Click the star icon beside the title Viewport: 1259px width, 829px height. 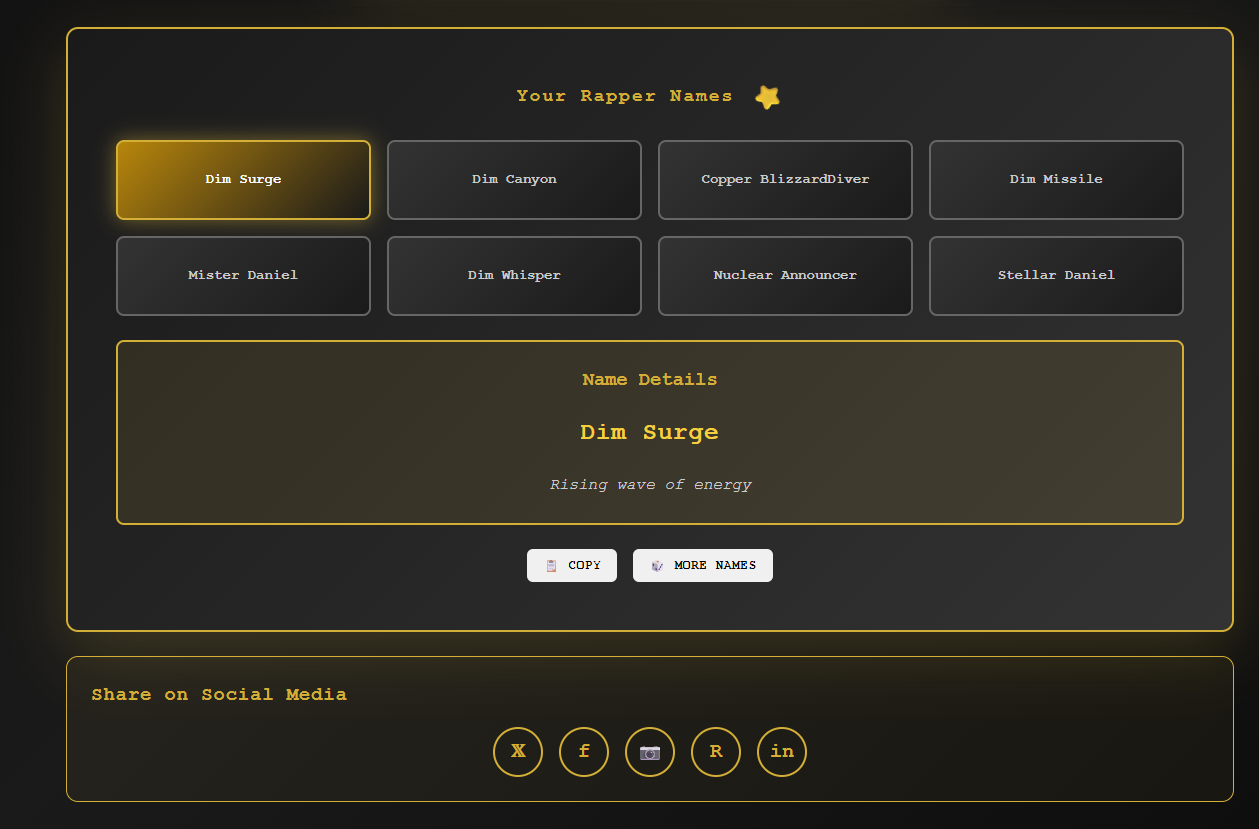768,96
